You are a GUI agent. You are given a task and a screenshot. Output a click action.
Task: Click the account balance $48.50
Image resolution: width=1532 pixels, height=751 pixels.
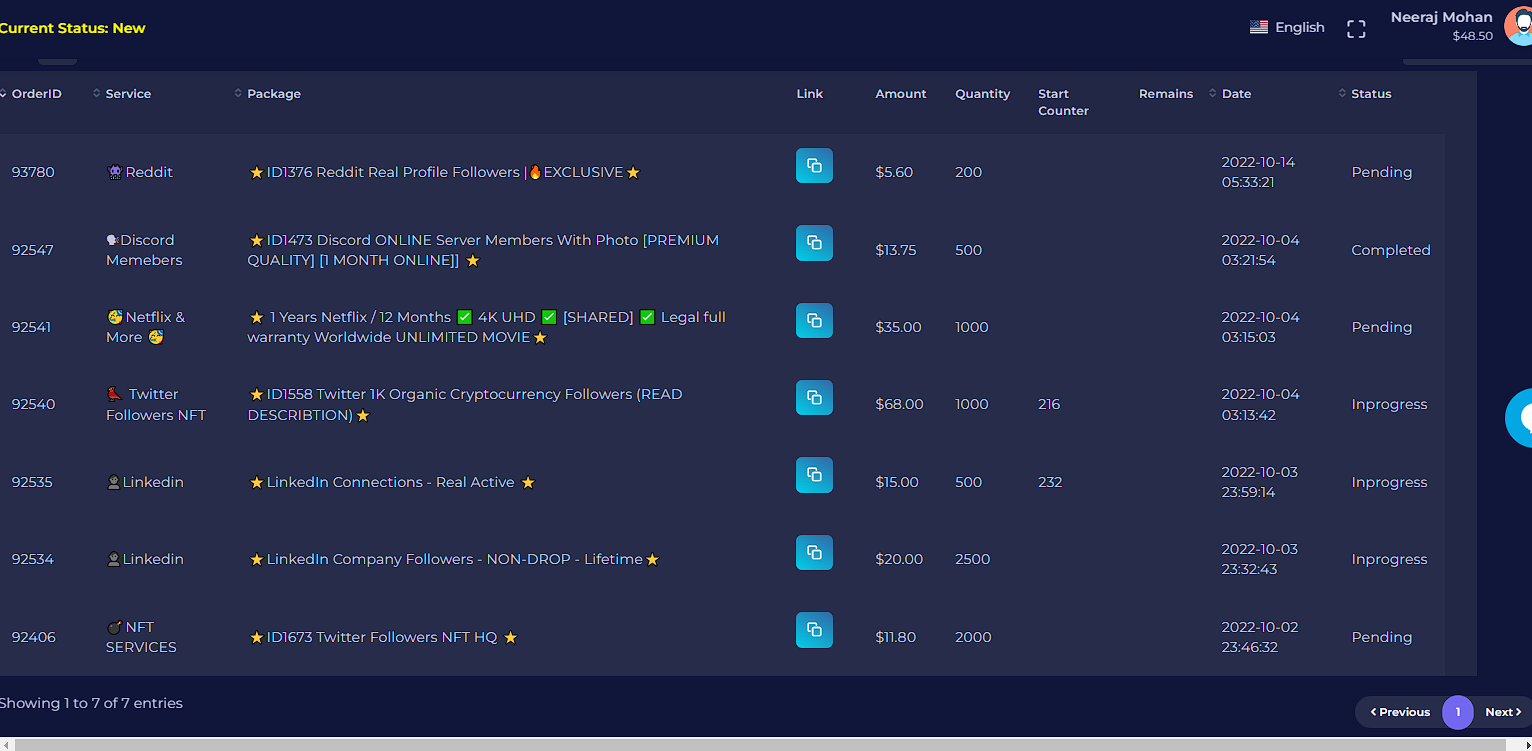1473,36
